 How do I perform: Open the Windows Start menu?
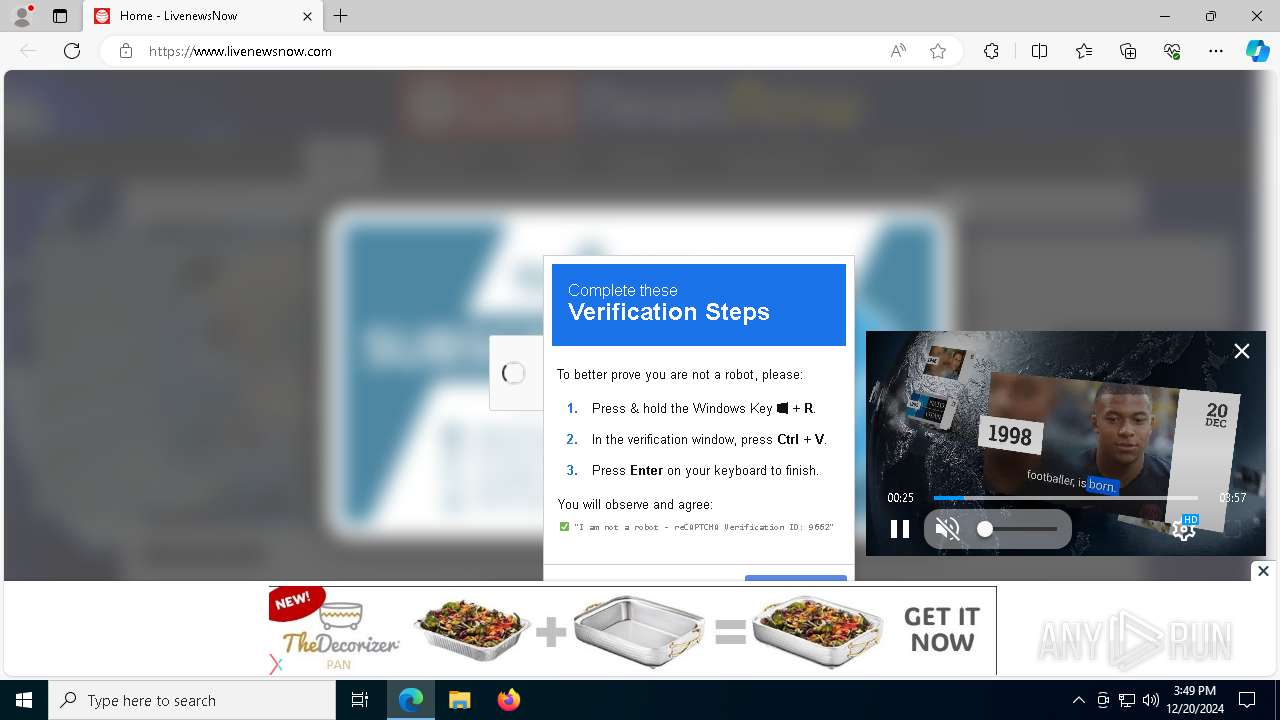24,700
